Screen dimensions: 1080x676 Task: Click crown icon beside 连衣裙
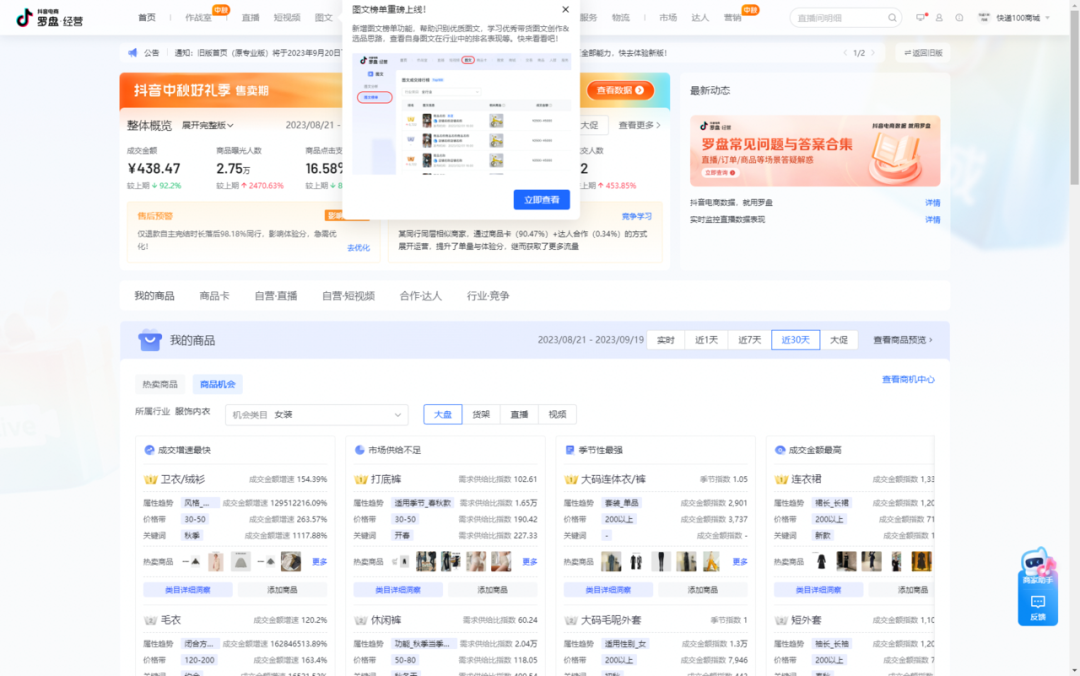[x=780, y=479]
